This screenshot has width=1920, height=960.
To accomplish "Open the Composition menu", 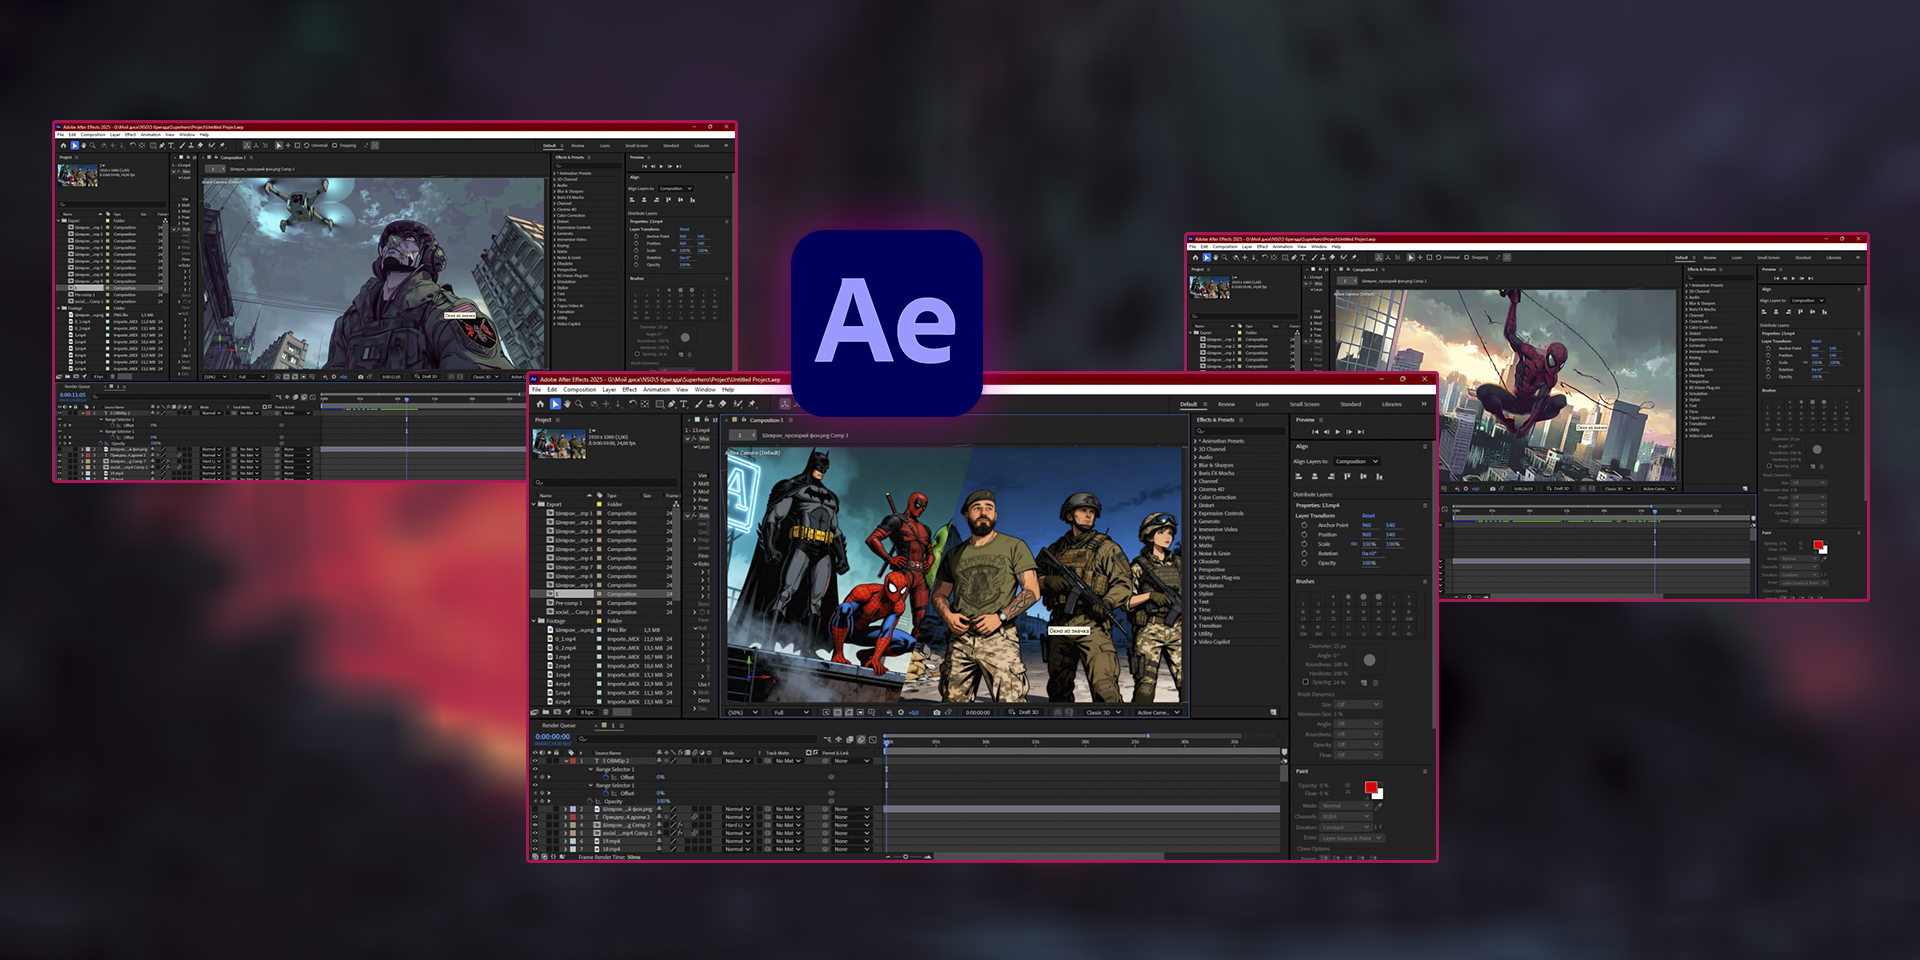I will pos(579,390).
